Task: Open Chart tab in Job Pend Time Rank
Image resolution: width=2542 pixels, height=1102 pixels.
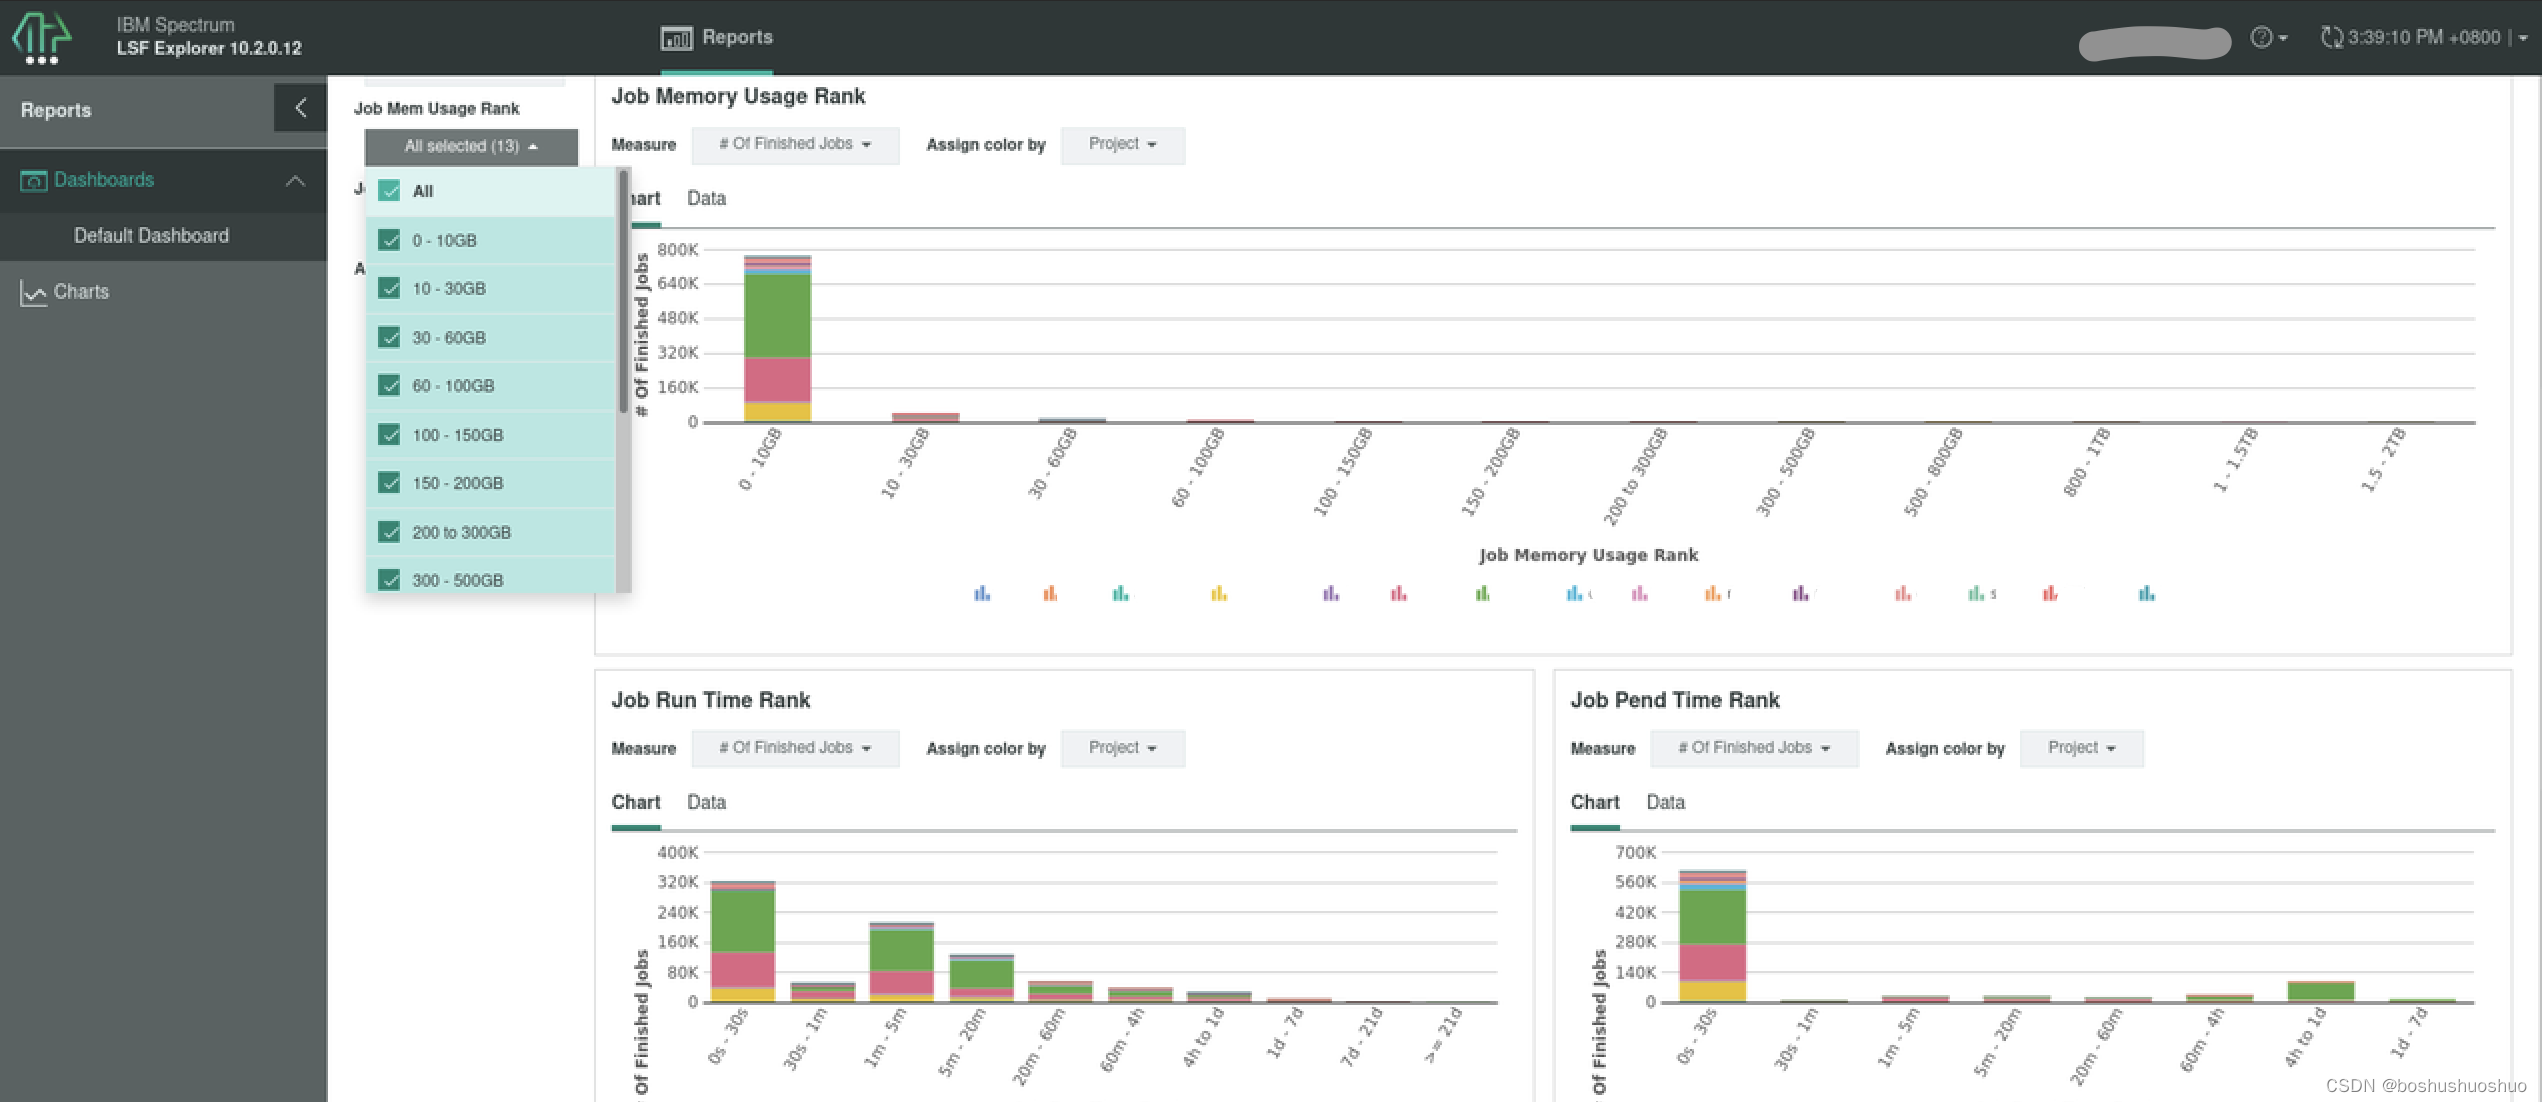Action: [1594, 802]
